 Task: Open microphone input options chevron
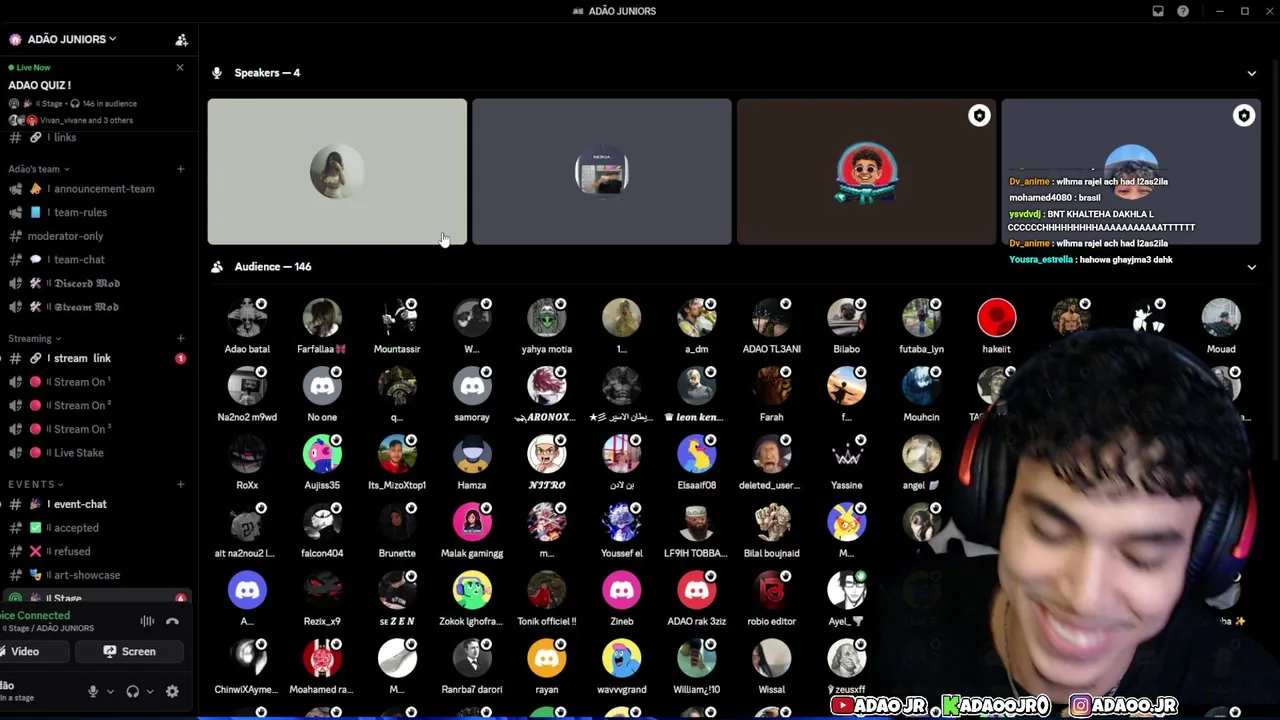tap(110, 691)
